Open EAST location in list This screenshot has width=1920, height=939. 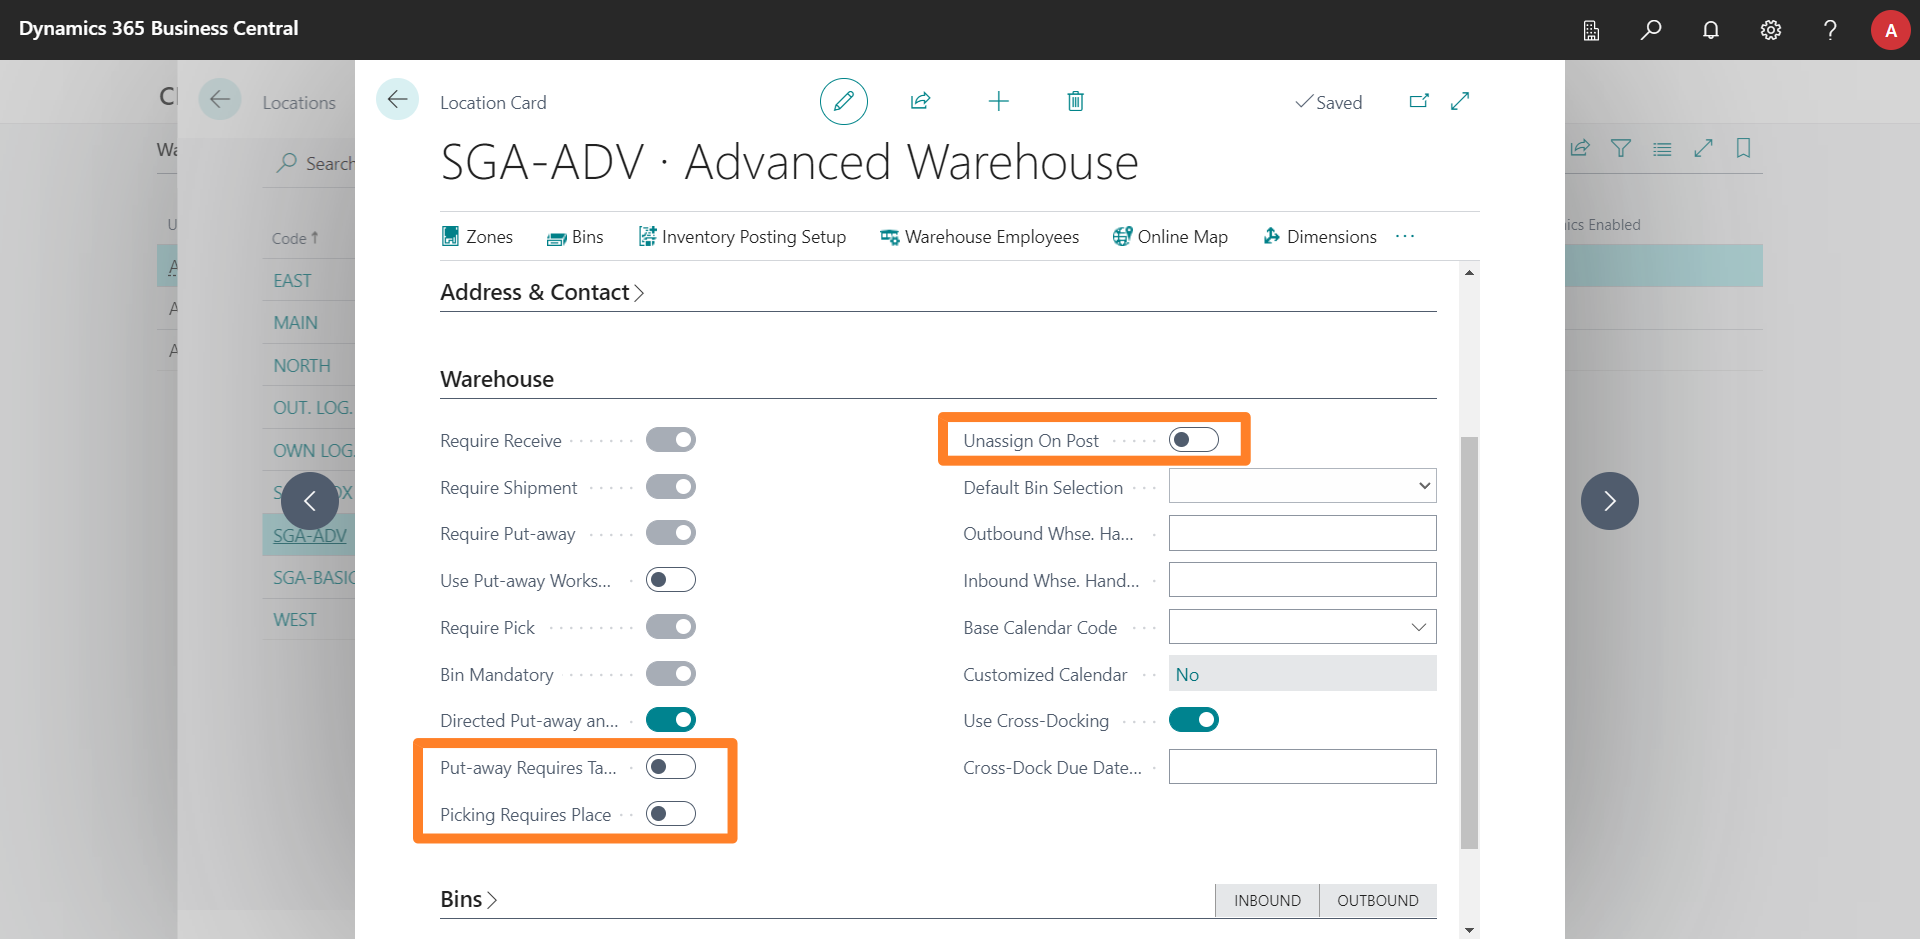[x=293, y=281]
